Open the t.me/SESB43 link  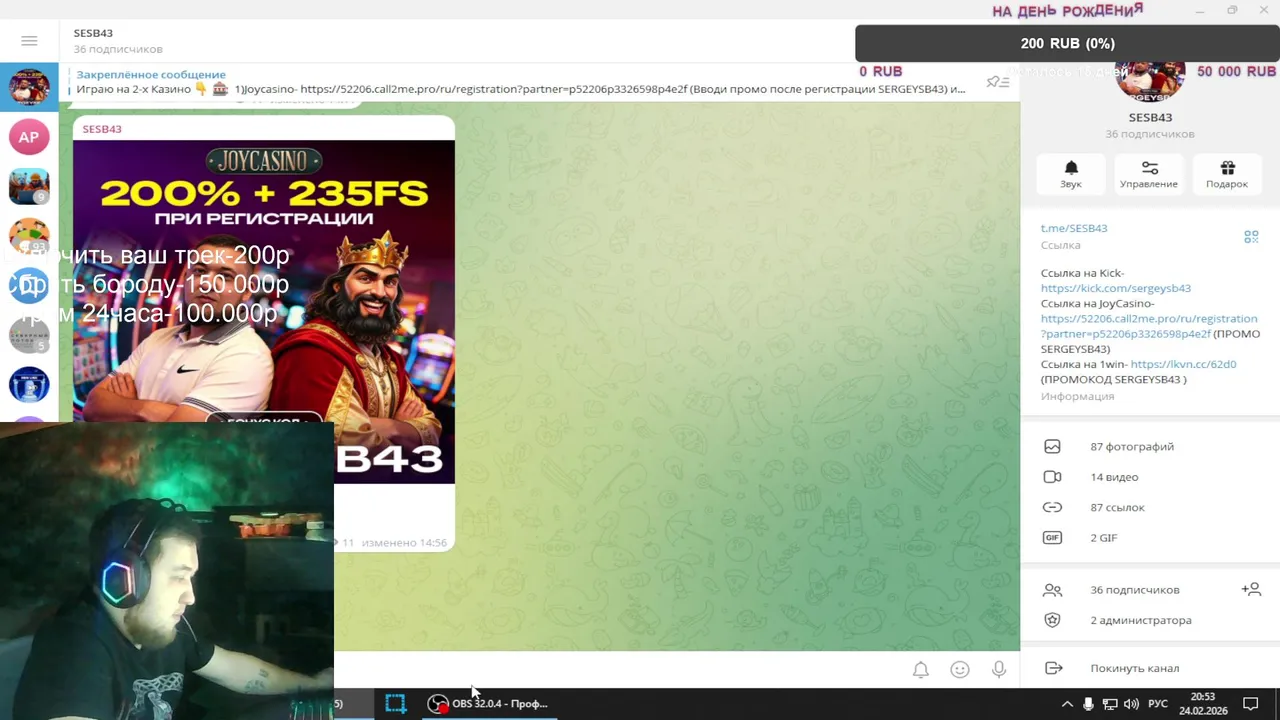click(1074, 228)
